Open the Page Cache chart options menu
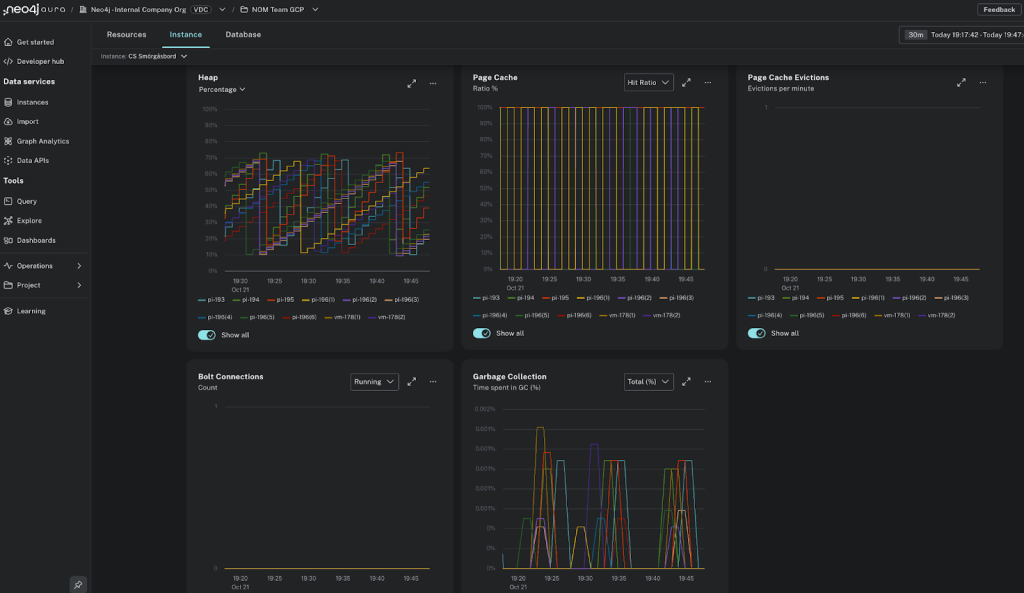Screen dimensions: 1024x593 point(708,83)
